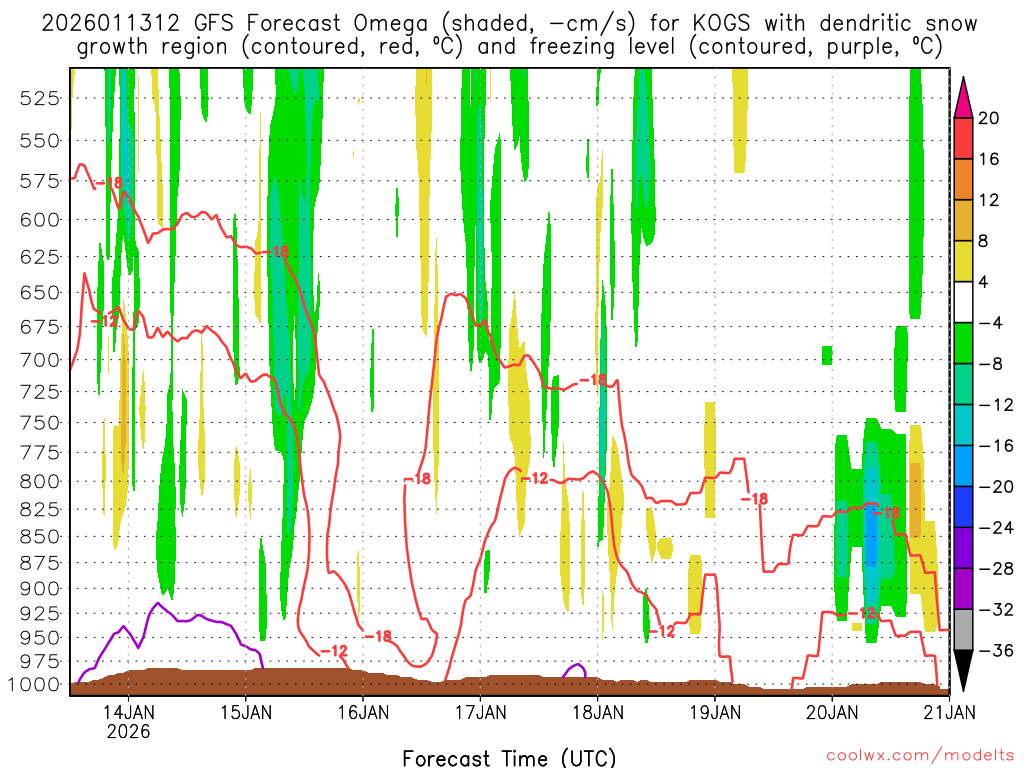Click the yellow 8-to-4 colorbar segment
Image resolution: width=1024 pixels, height=768 pixels.
click(x=963, y=261)
